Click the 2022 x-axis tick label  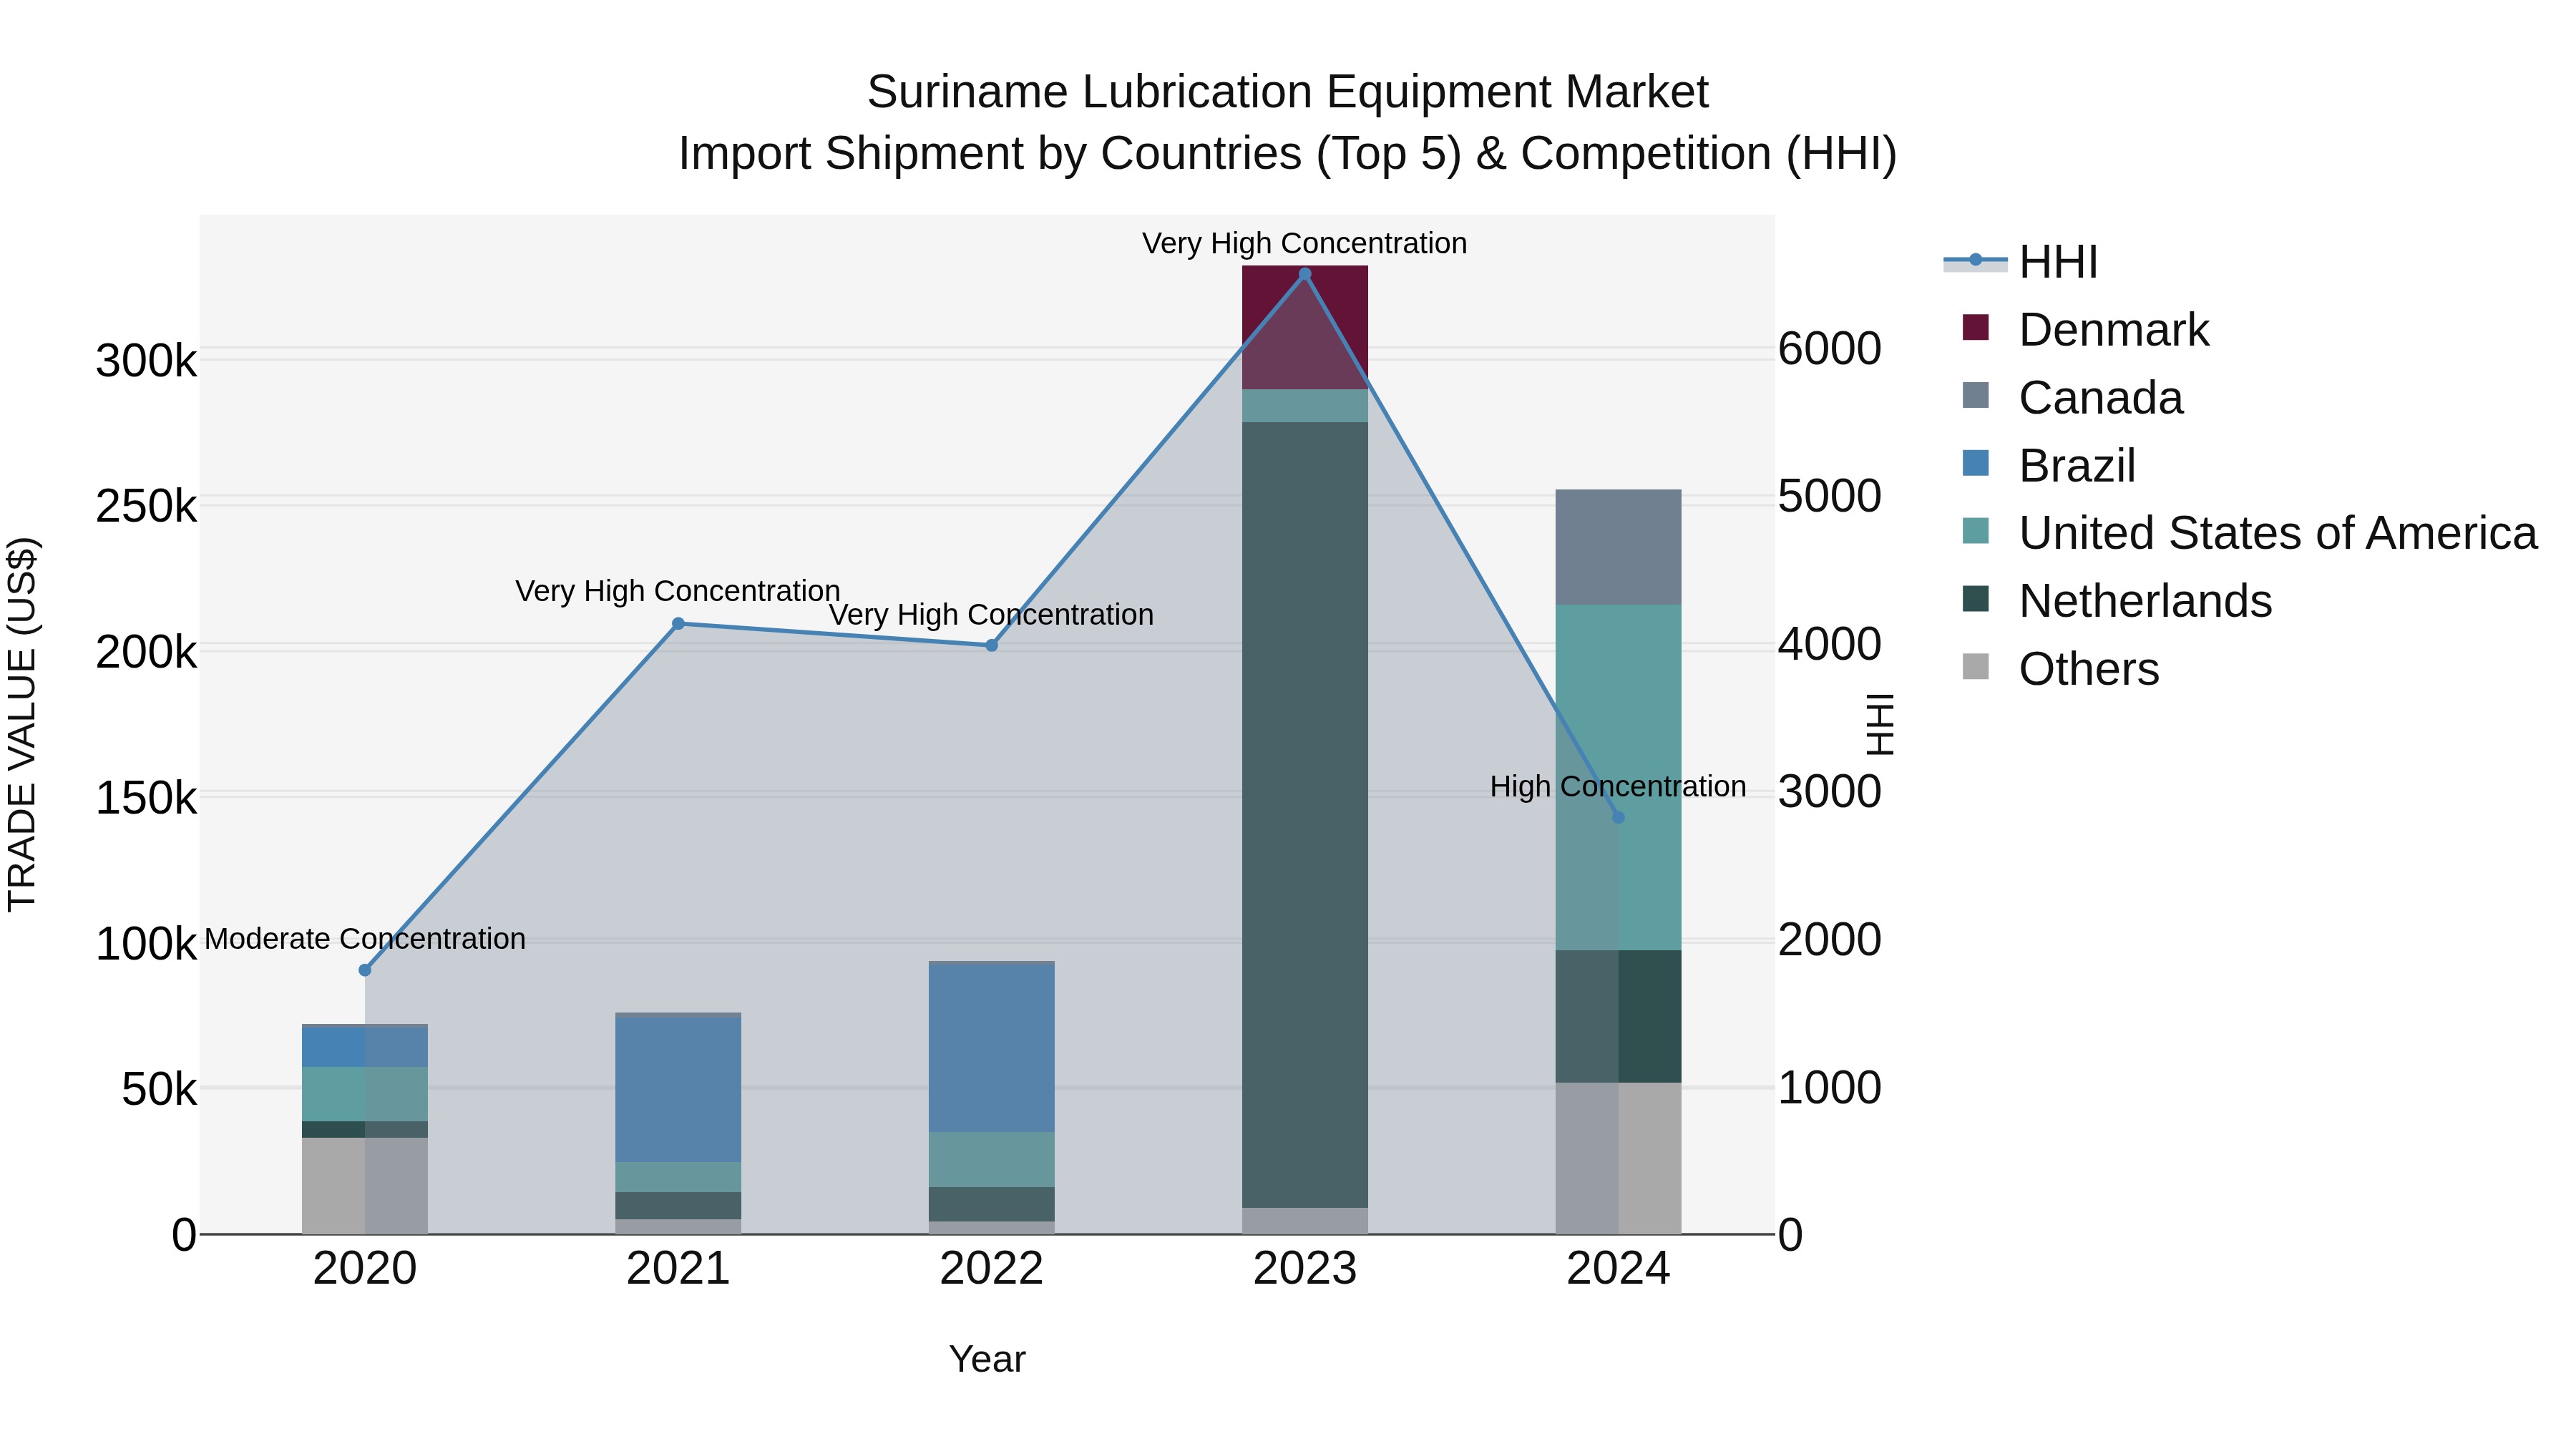point(992,1269)
